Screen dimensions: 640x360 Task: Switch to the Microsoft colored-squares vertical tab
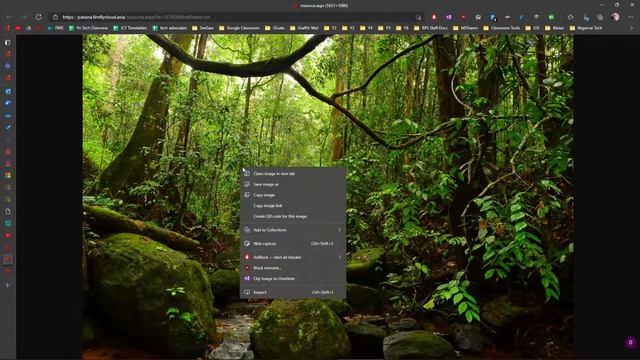pyautogui.click(x=8, y=175)
